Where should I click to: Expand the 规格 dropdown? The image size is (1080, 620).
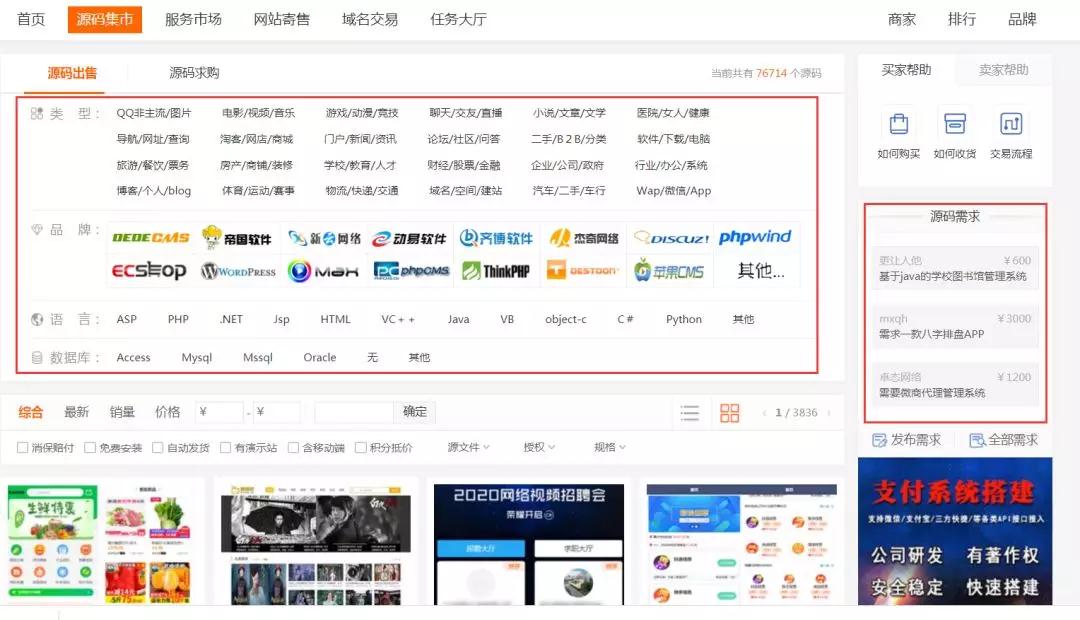(609, 448)
